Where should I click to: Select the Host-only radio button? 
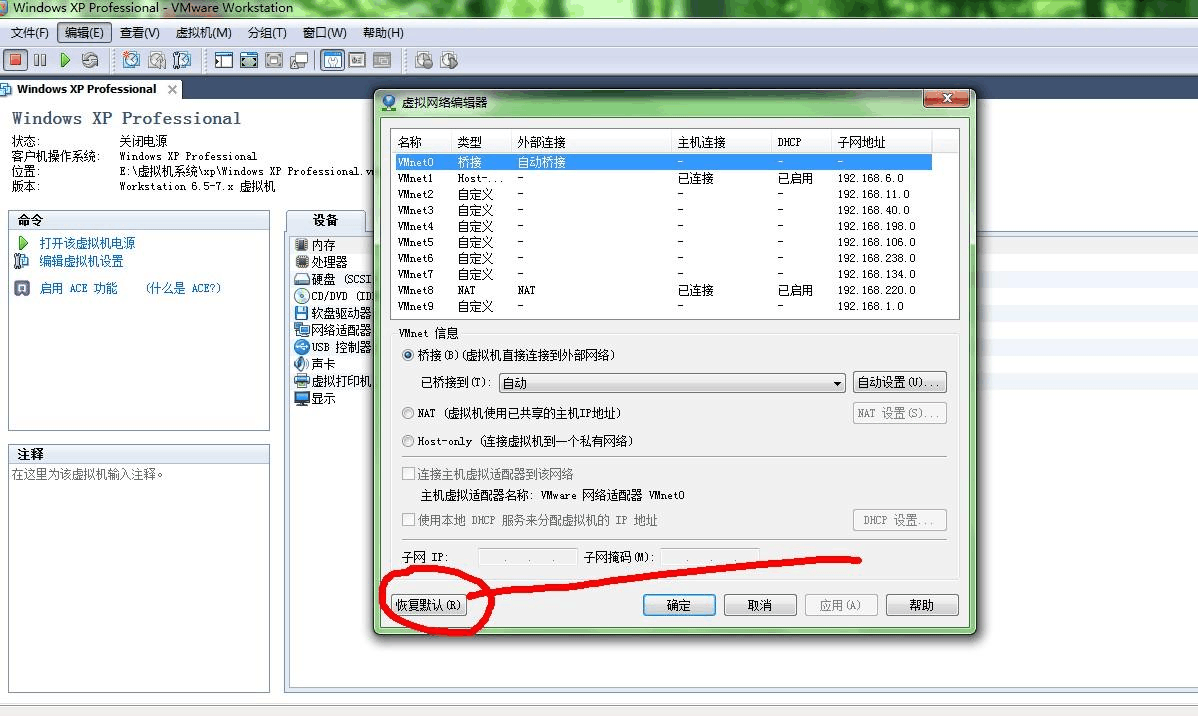coord(408,441)
